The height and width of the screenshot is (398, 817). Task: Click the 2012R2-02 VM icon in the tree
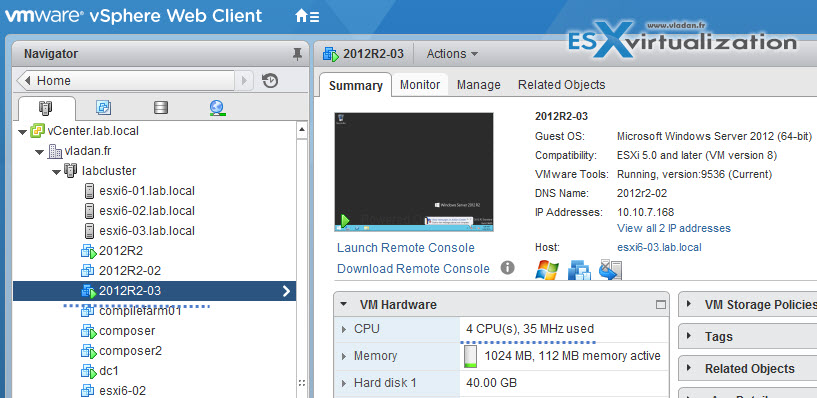pos(88,271)
